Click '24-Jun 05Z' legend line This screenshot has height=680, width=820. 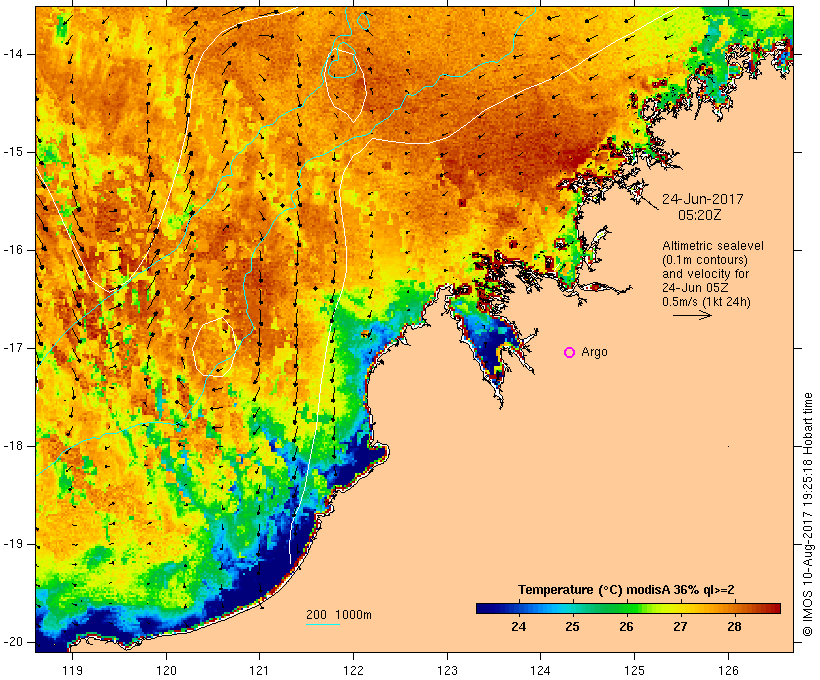695,288
